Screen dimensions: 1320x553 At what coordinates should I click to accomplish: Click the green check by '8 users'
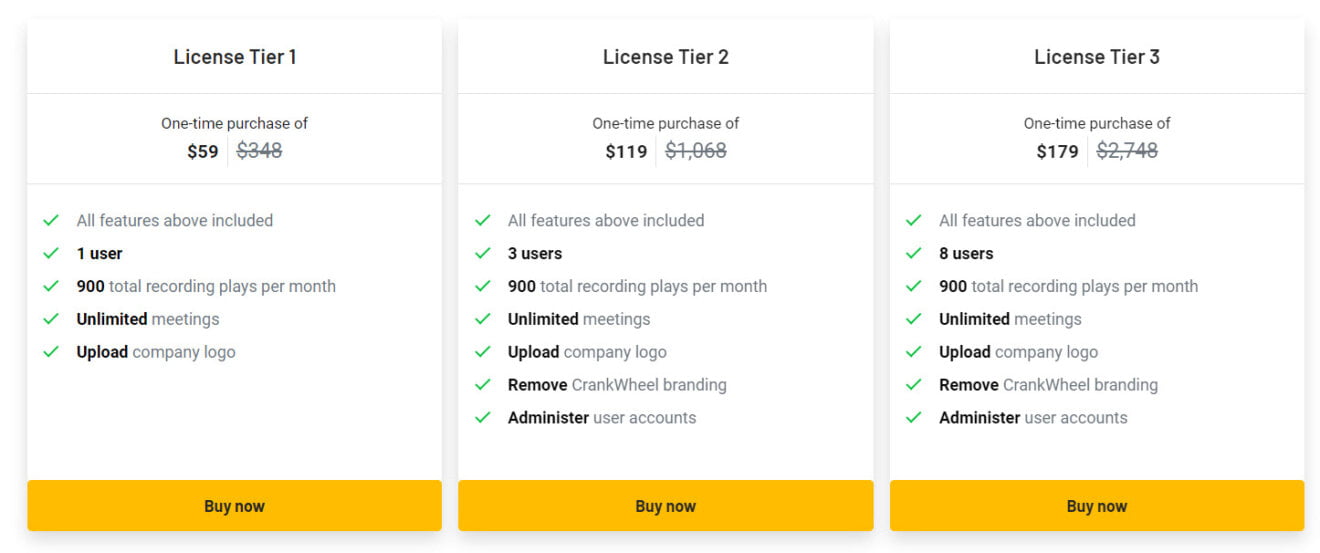click(914, 253)
